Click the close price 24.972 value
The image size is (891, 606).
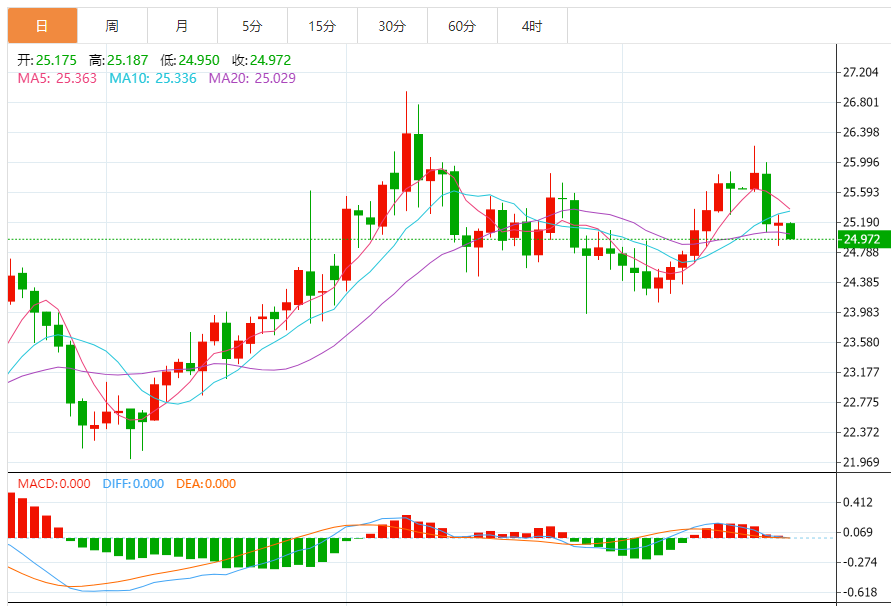[x=270, y=60]
